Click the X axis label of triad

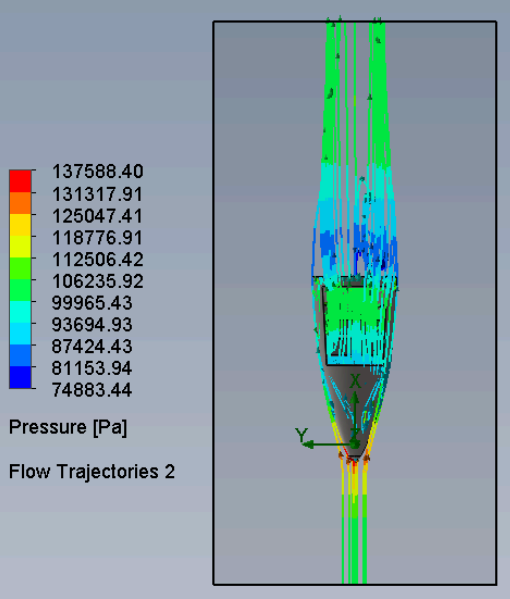pos(355,381)
